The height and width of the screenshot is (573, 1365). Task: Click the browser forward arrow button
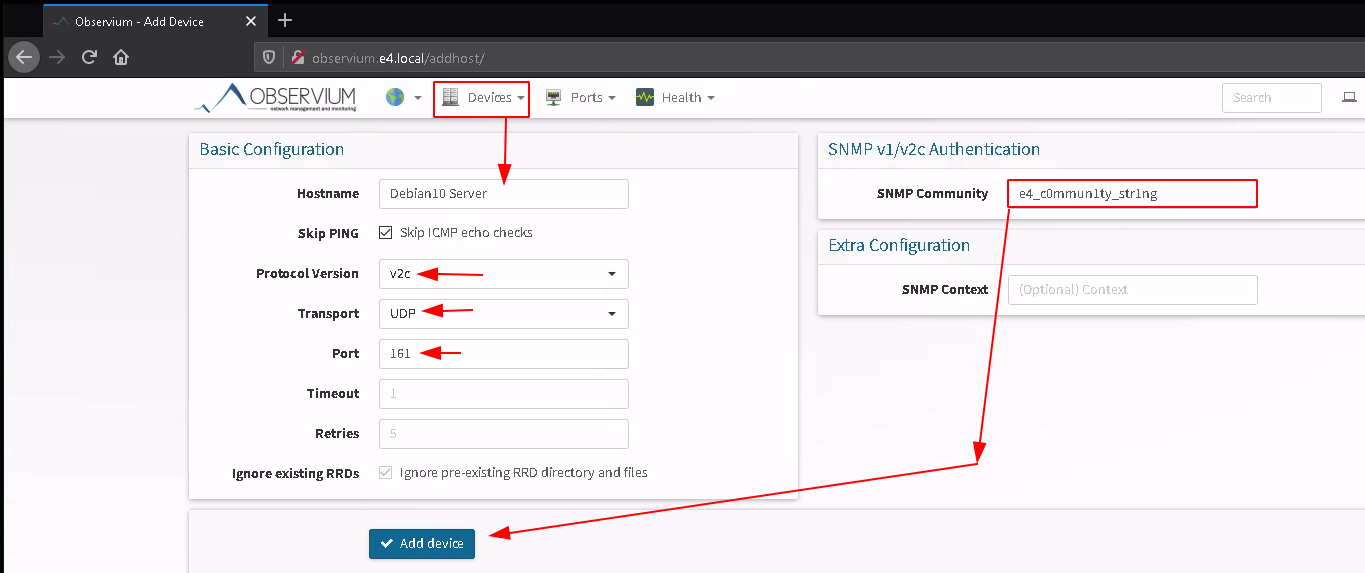click(57, 57)
